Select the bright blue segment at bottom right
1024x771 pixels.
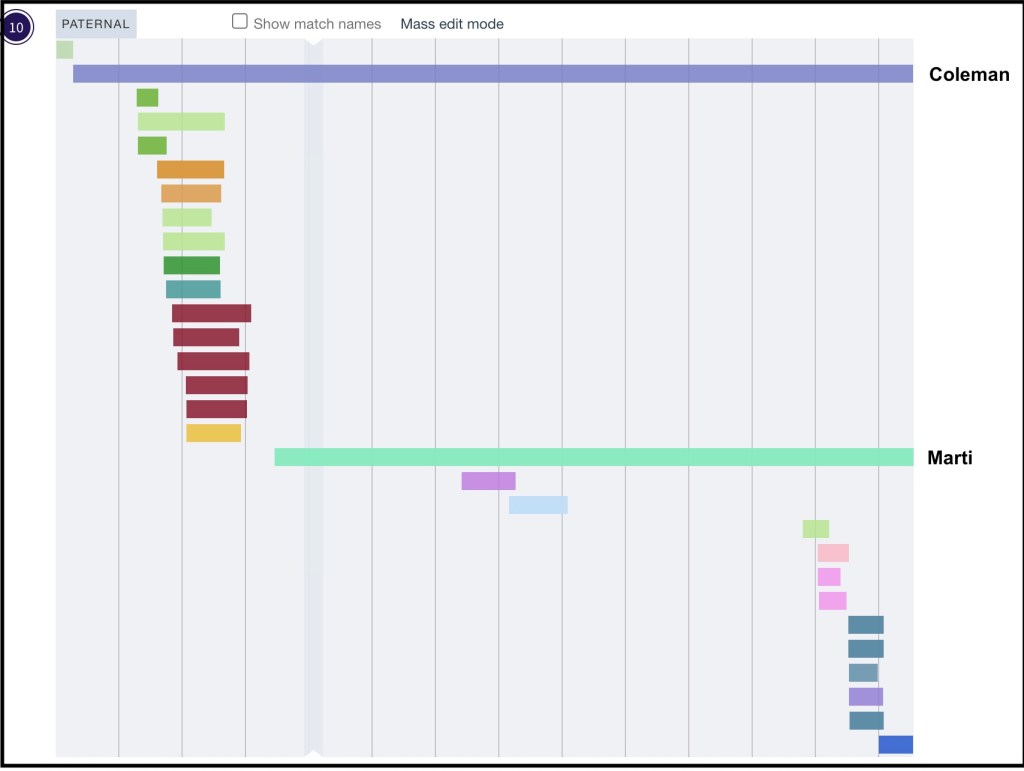(895, 745)
